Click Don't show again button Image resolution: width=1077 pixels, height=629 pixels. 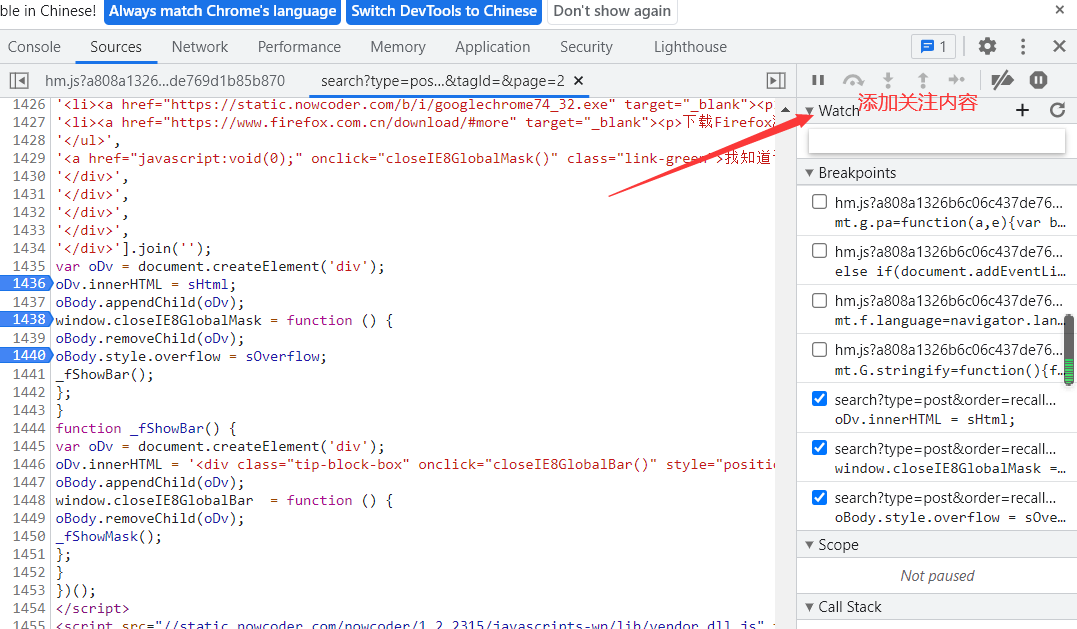pyautogui.click(x=612, y=11)
